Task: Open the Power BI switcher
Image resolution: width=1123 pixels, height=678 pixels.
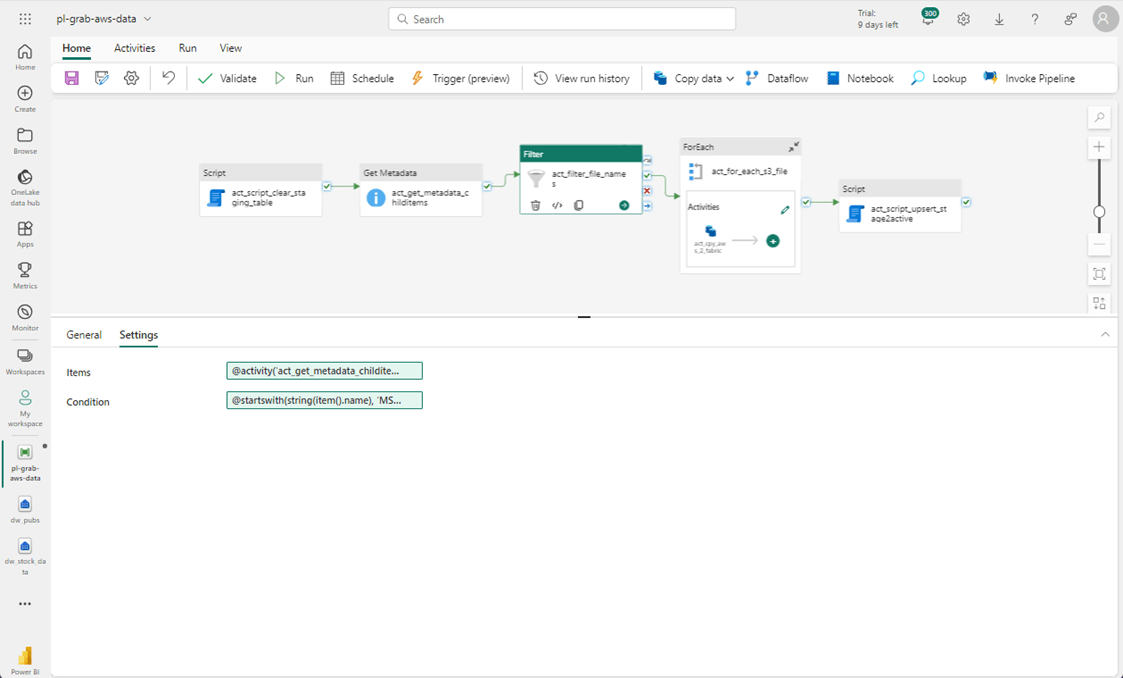Action: coord(25,661)
